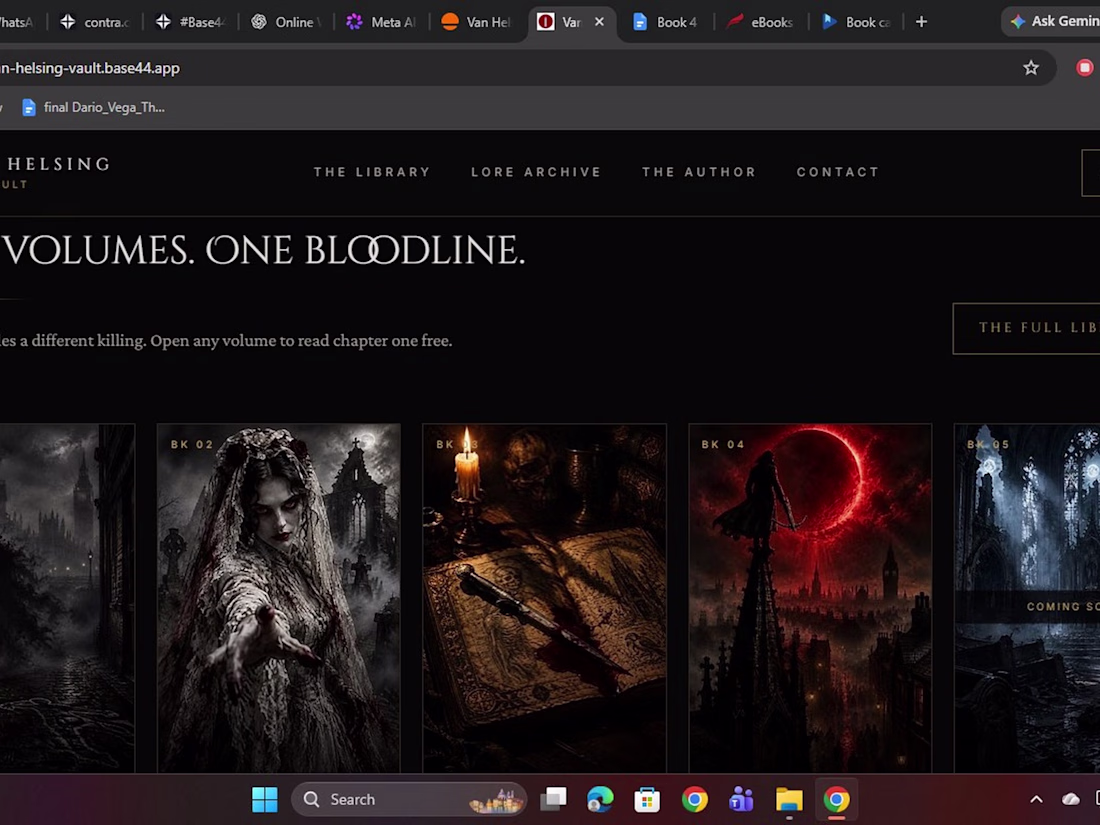Viewport: 1100px width, 825px height.
Task: Click the Contact navigation link
Action: pos(838,172)
